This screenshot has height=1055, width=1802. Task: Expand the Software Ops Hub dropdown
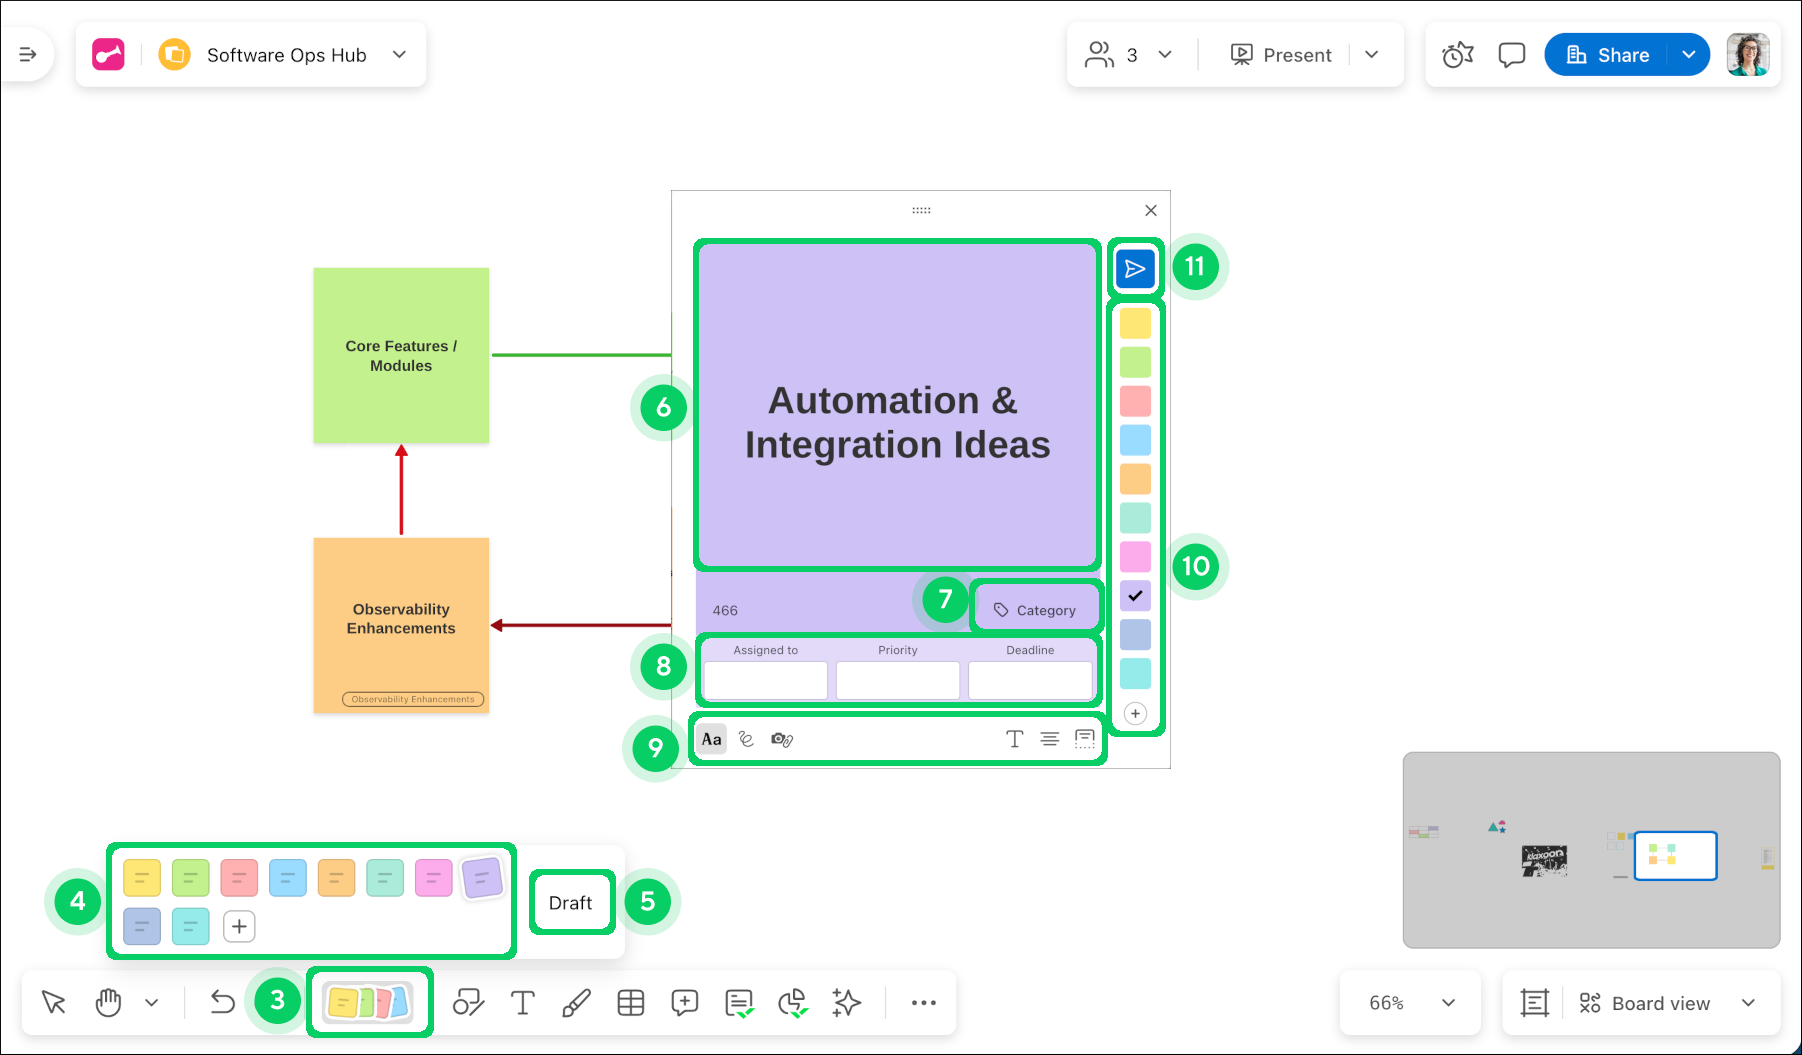point(399,55)
